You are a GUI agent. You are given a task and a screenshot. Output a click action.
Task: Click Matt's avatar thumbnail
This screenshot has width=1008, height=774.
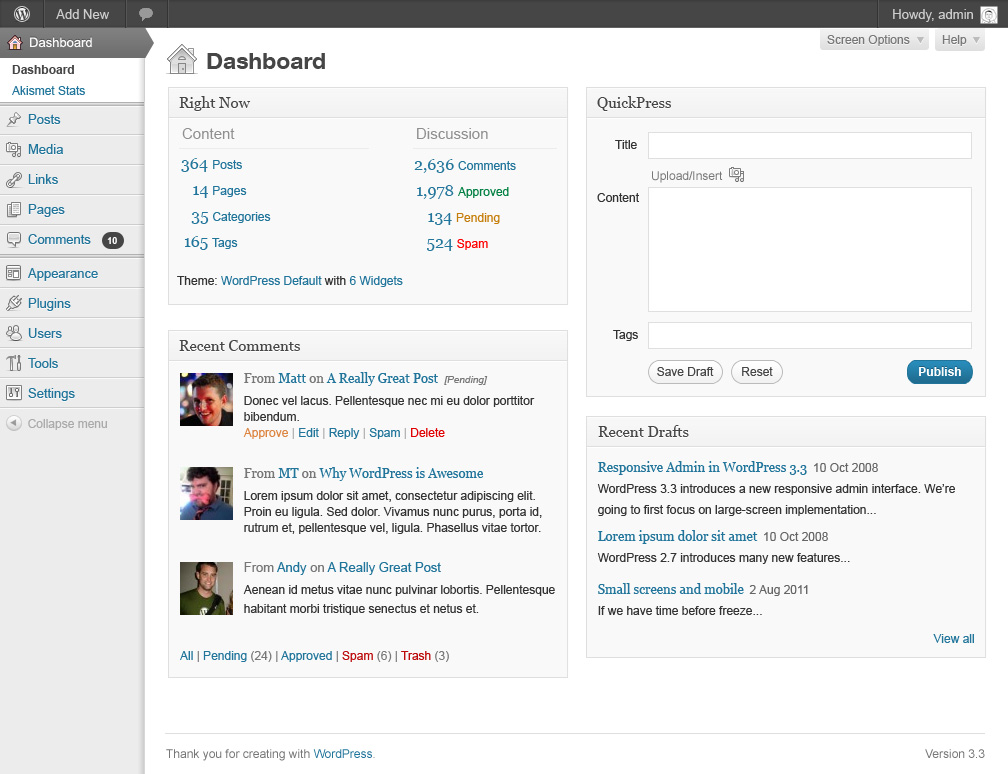point(206,399)
